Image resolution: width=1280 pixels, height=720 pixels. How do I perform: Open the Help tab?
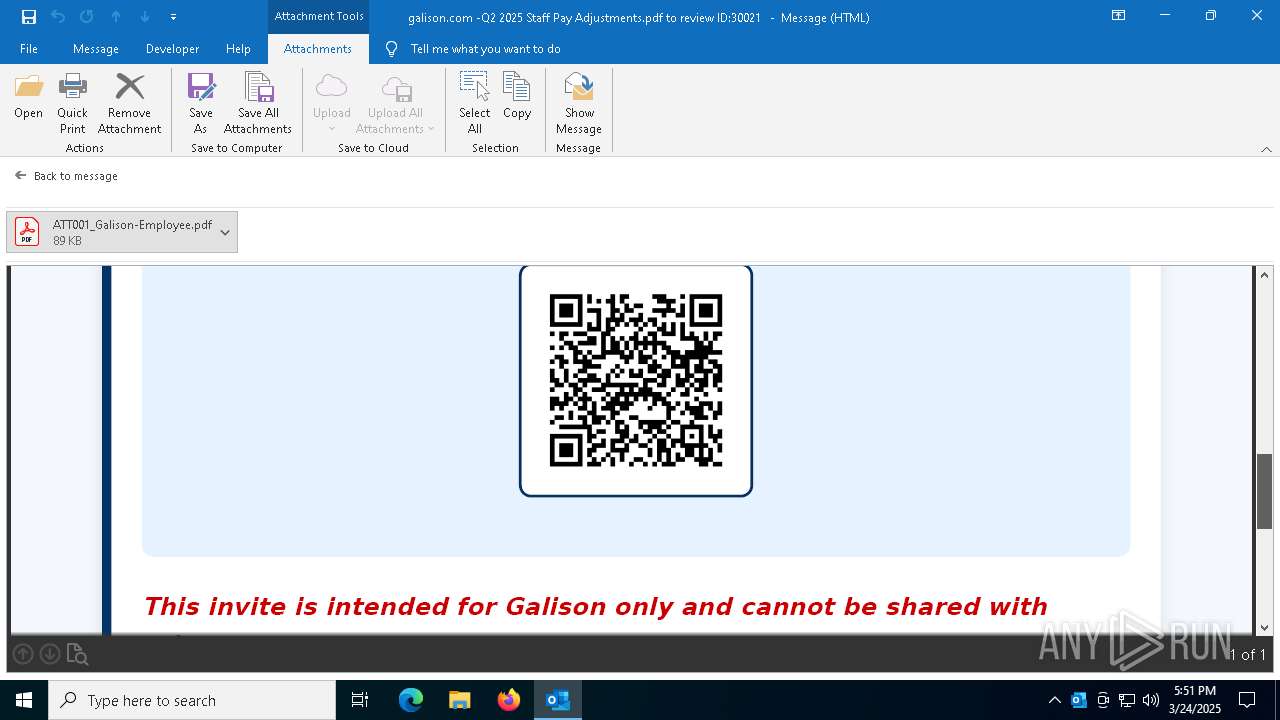pos(238,49)
